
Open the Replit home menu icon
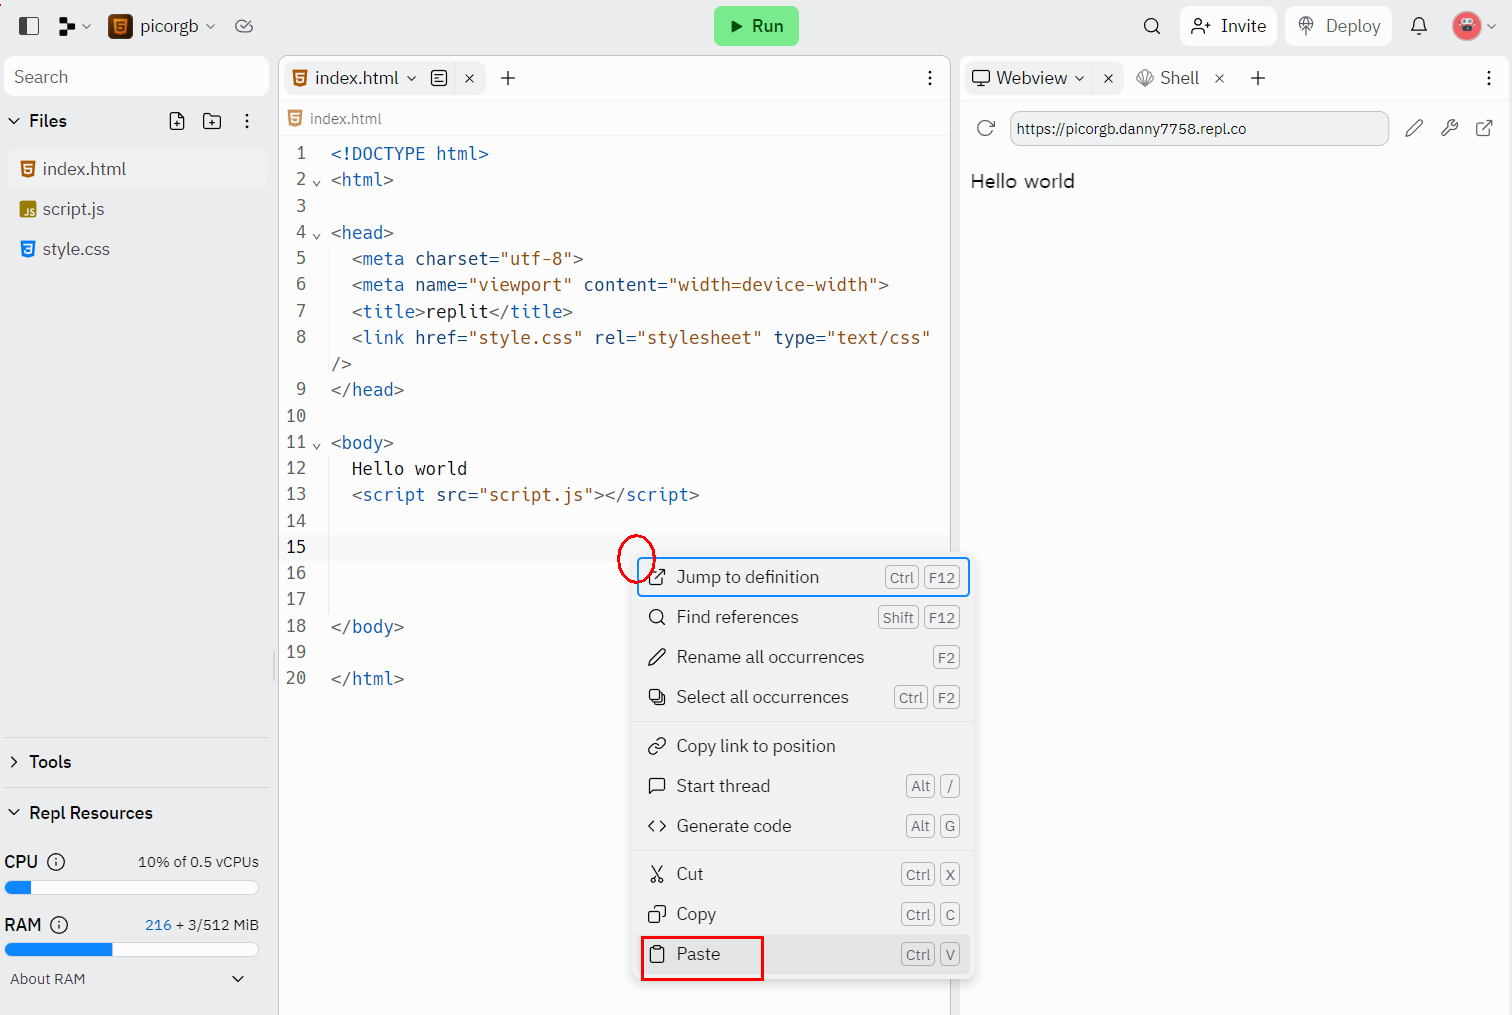pyautogui.click(x=74, y=26)
